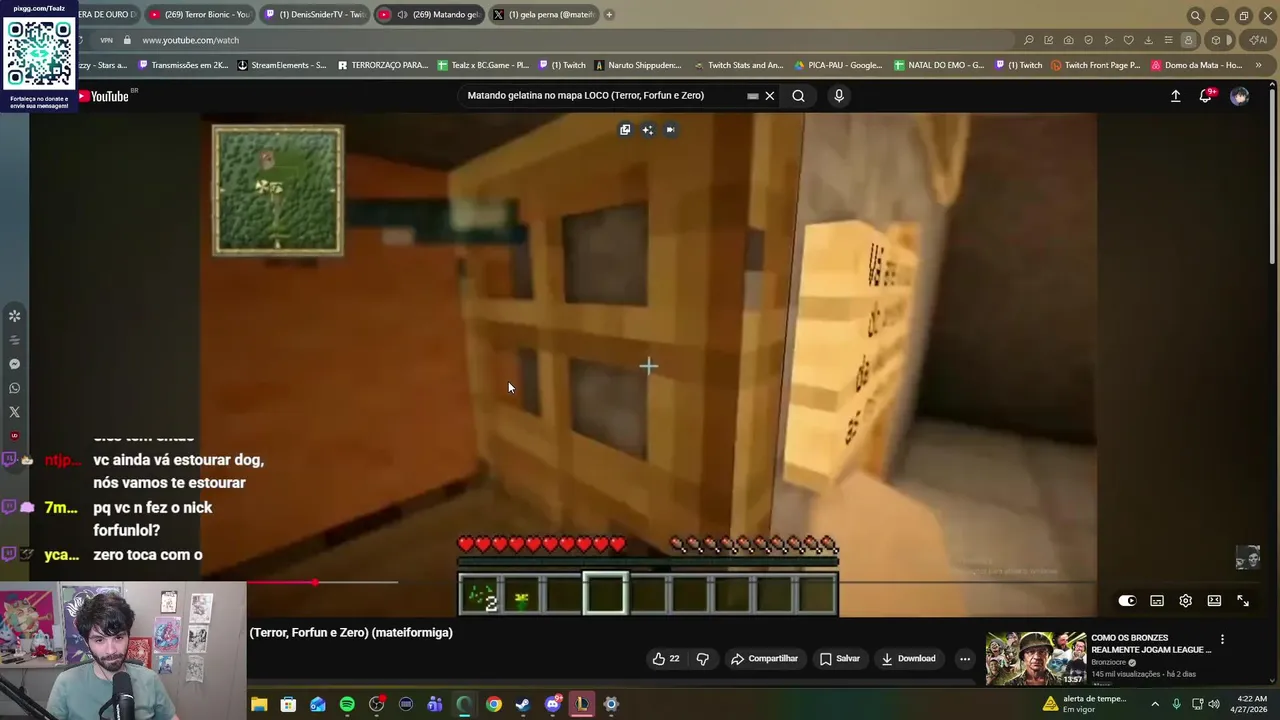Open more actions three-dot menu beside Download

965,659
